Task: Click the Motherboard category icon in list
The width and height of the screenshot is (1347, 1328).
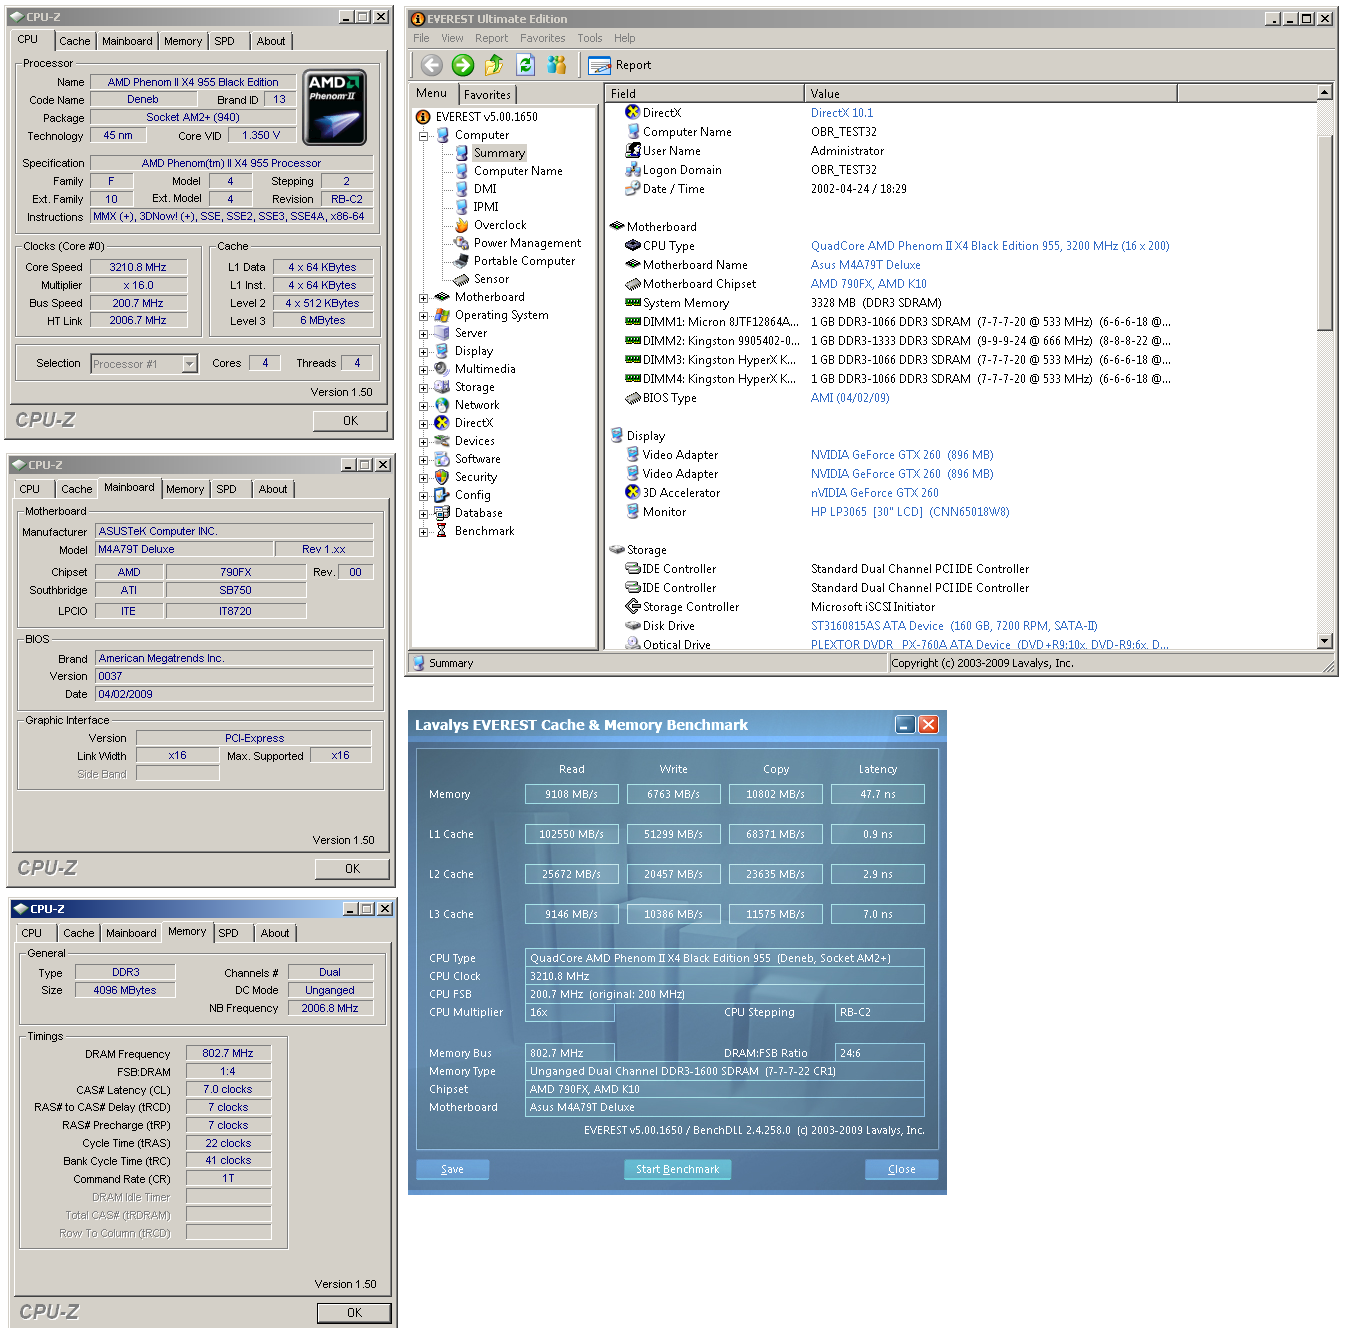Action: (617, 227)
